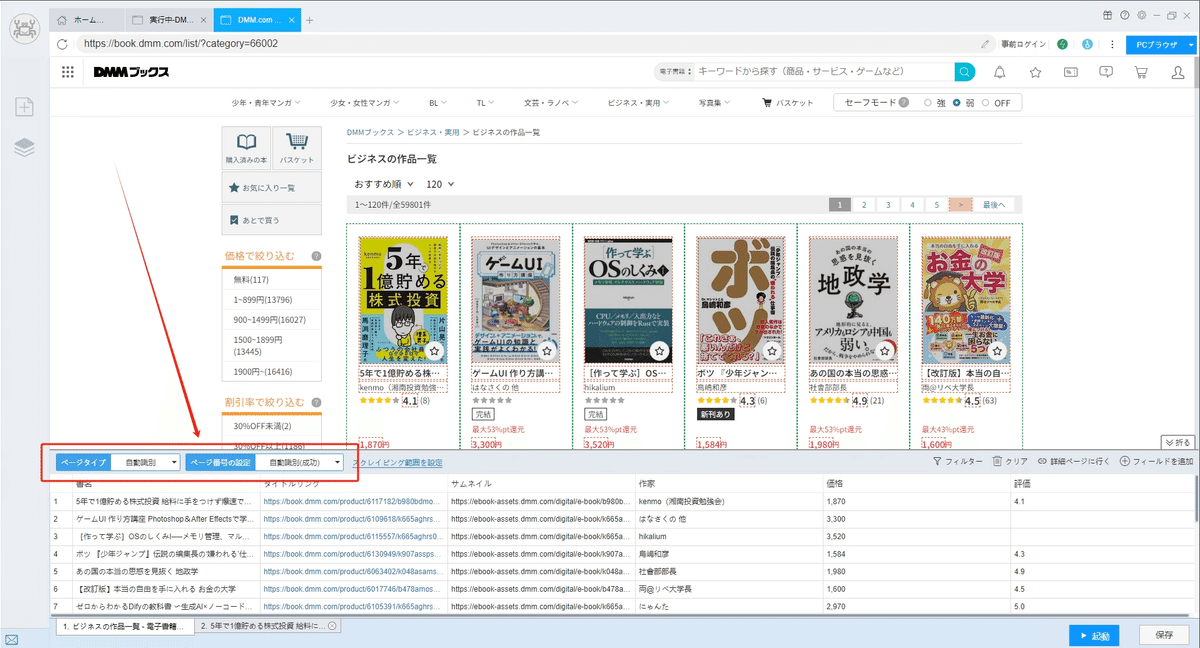The height and width of the screenshot is (648, 1200).
Task: Expand the 少年・青年マンガ menu
Action: pyautogui.click(x=264, y=103)
